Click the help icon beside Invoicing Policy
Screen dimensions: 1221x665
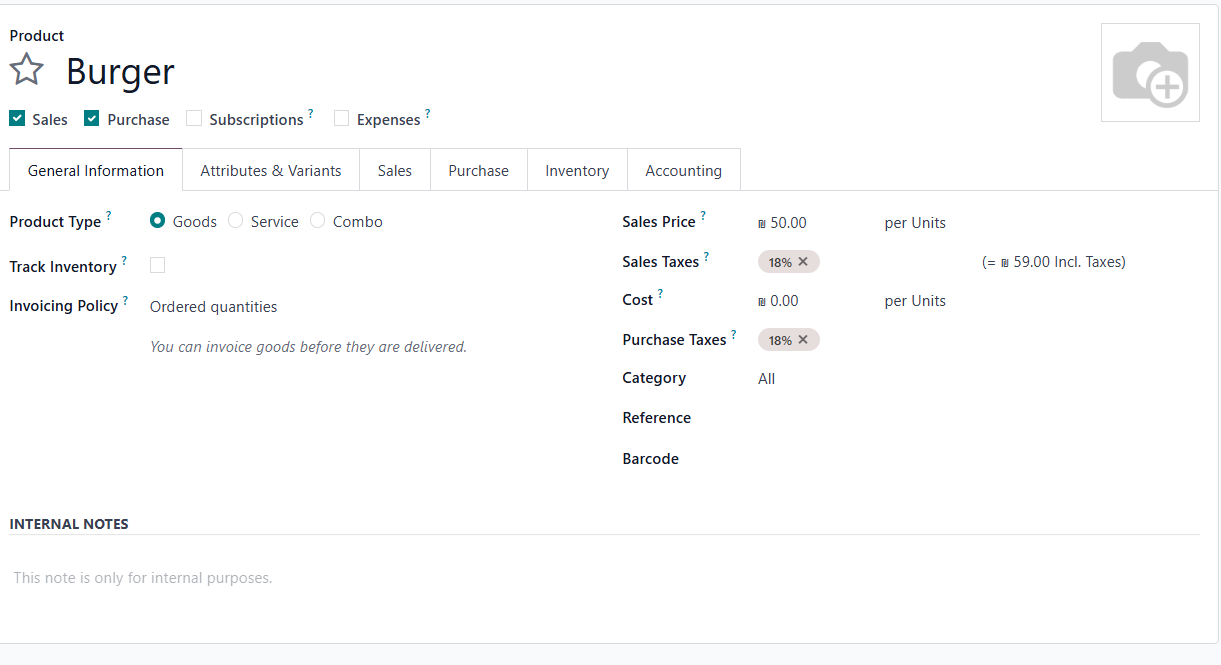click(125, 300)
